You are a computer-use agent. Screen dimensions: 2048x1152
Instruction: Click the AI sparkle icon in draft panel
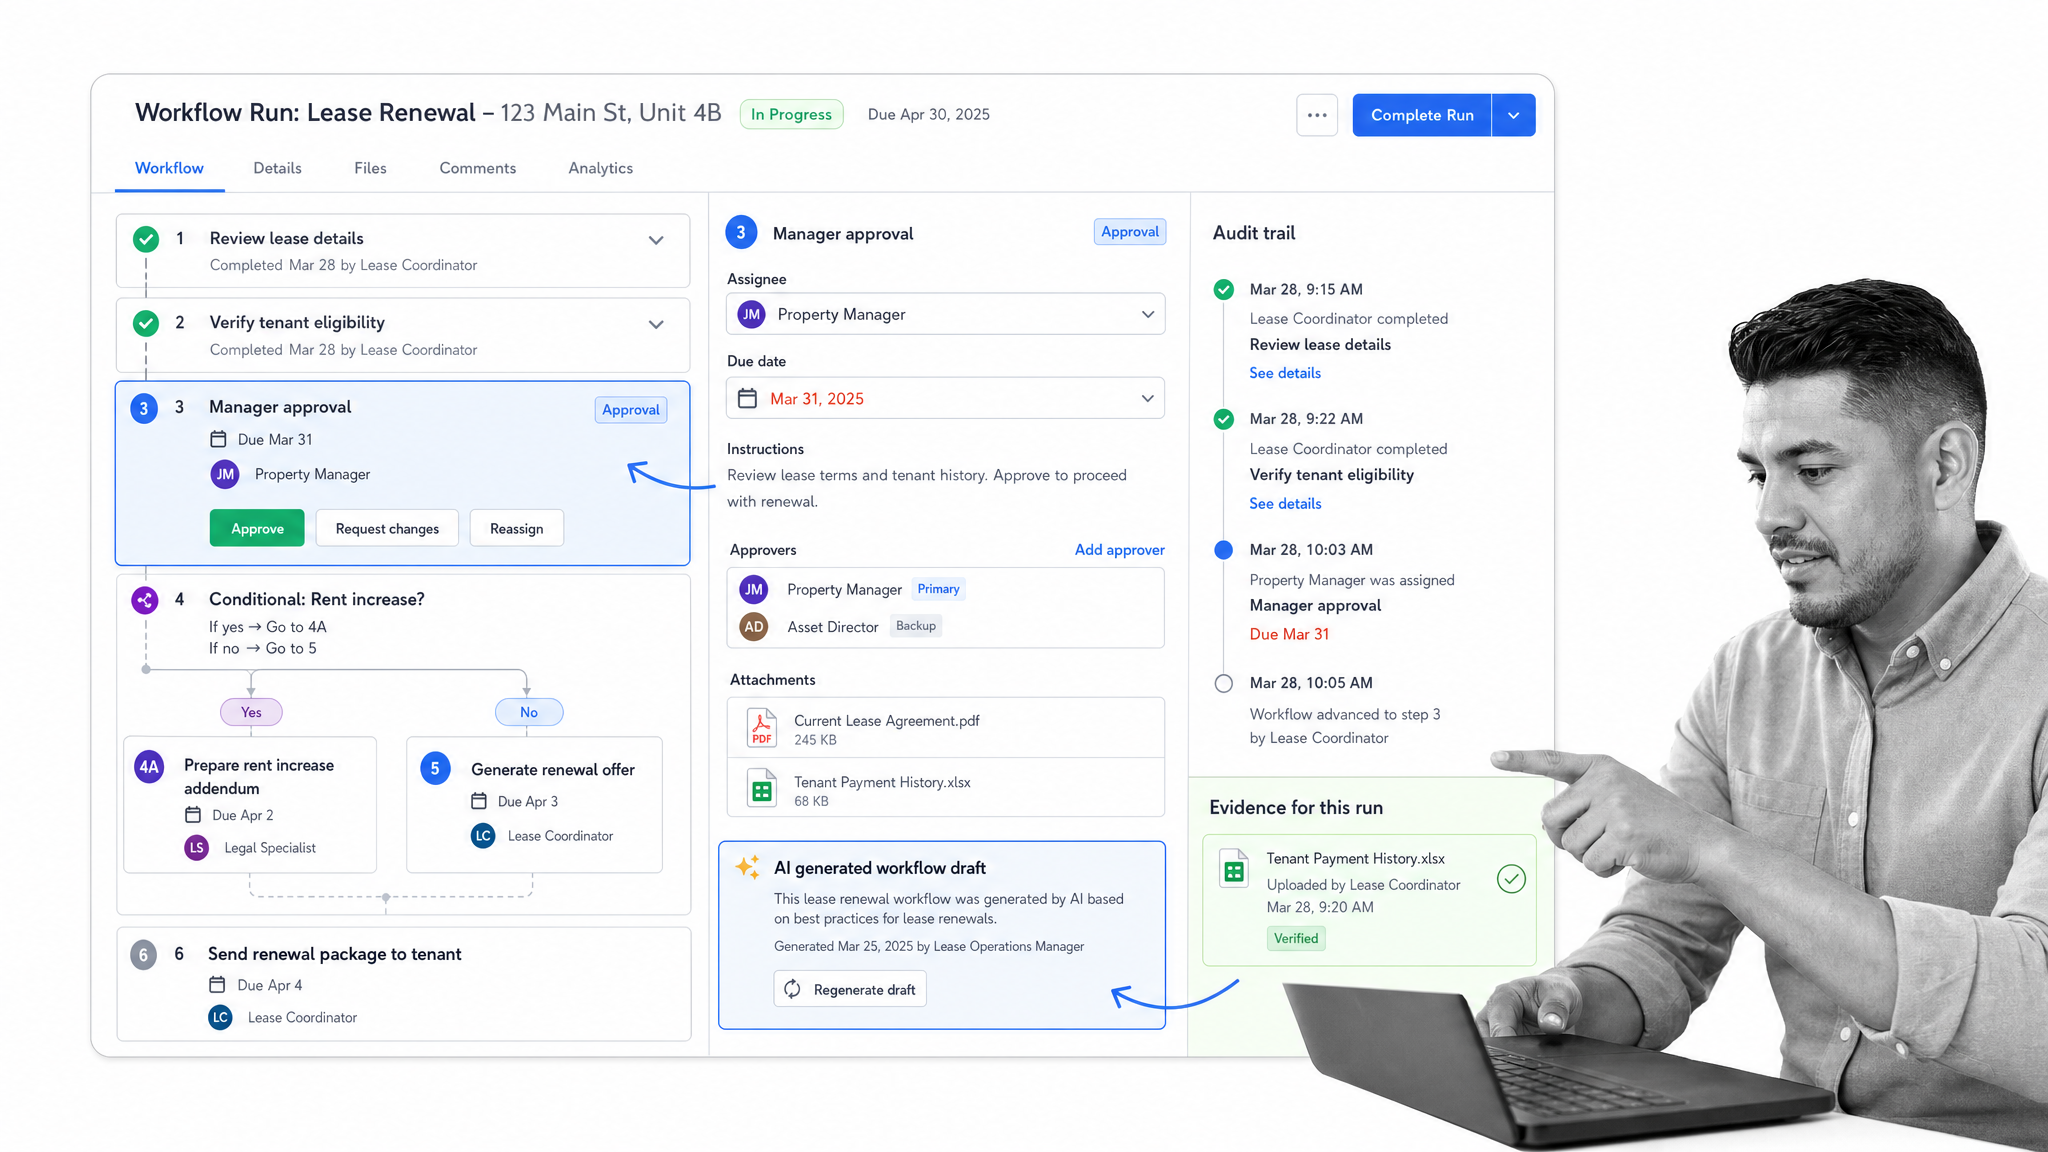(x=748, y=867)
